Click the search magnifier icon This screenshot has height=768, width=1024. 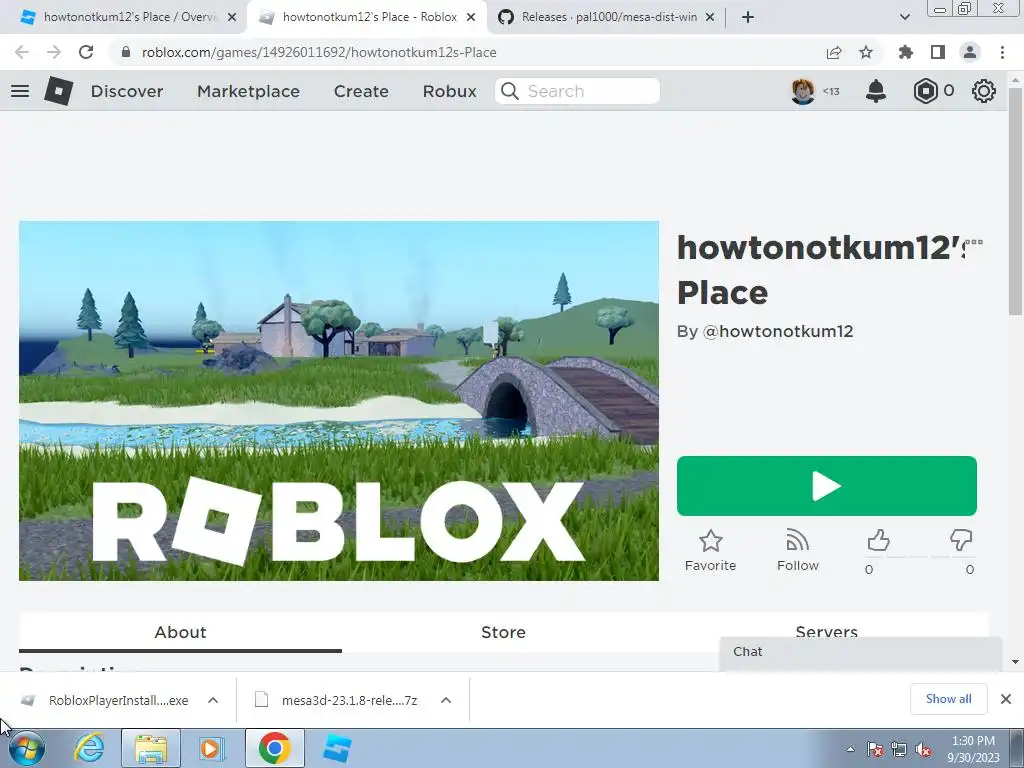510,91
